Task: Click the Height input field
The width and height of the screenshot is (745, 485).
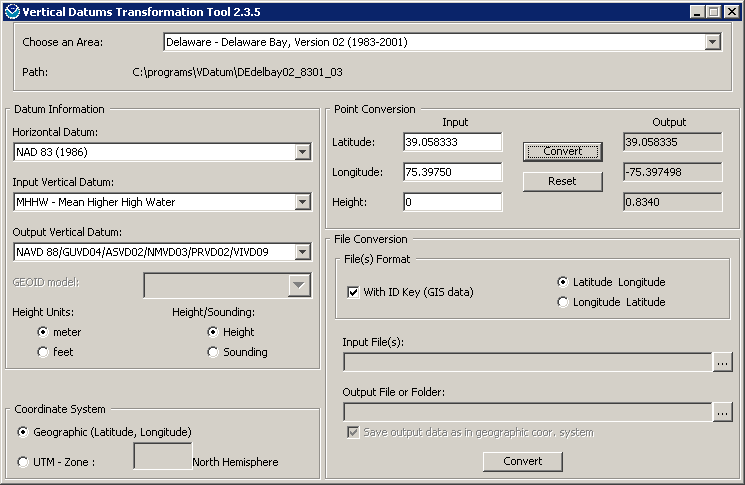Action: [x=452, y=202]
